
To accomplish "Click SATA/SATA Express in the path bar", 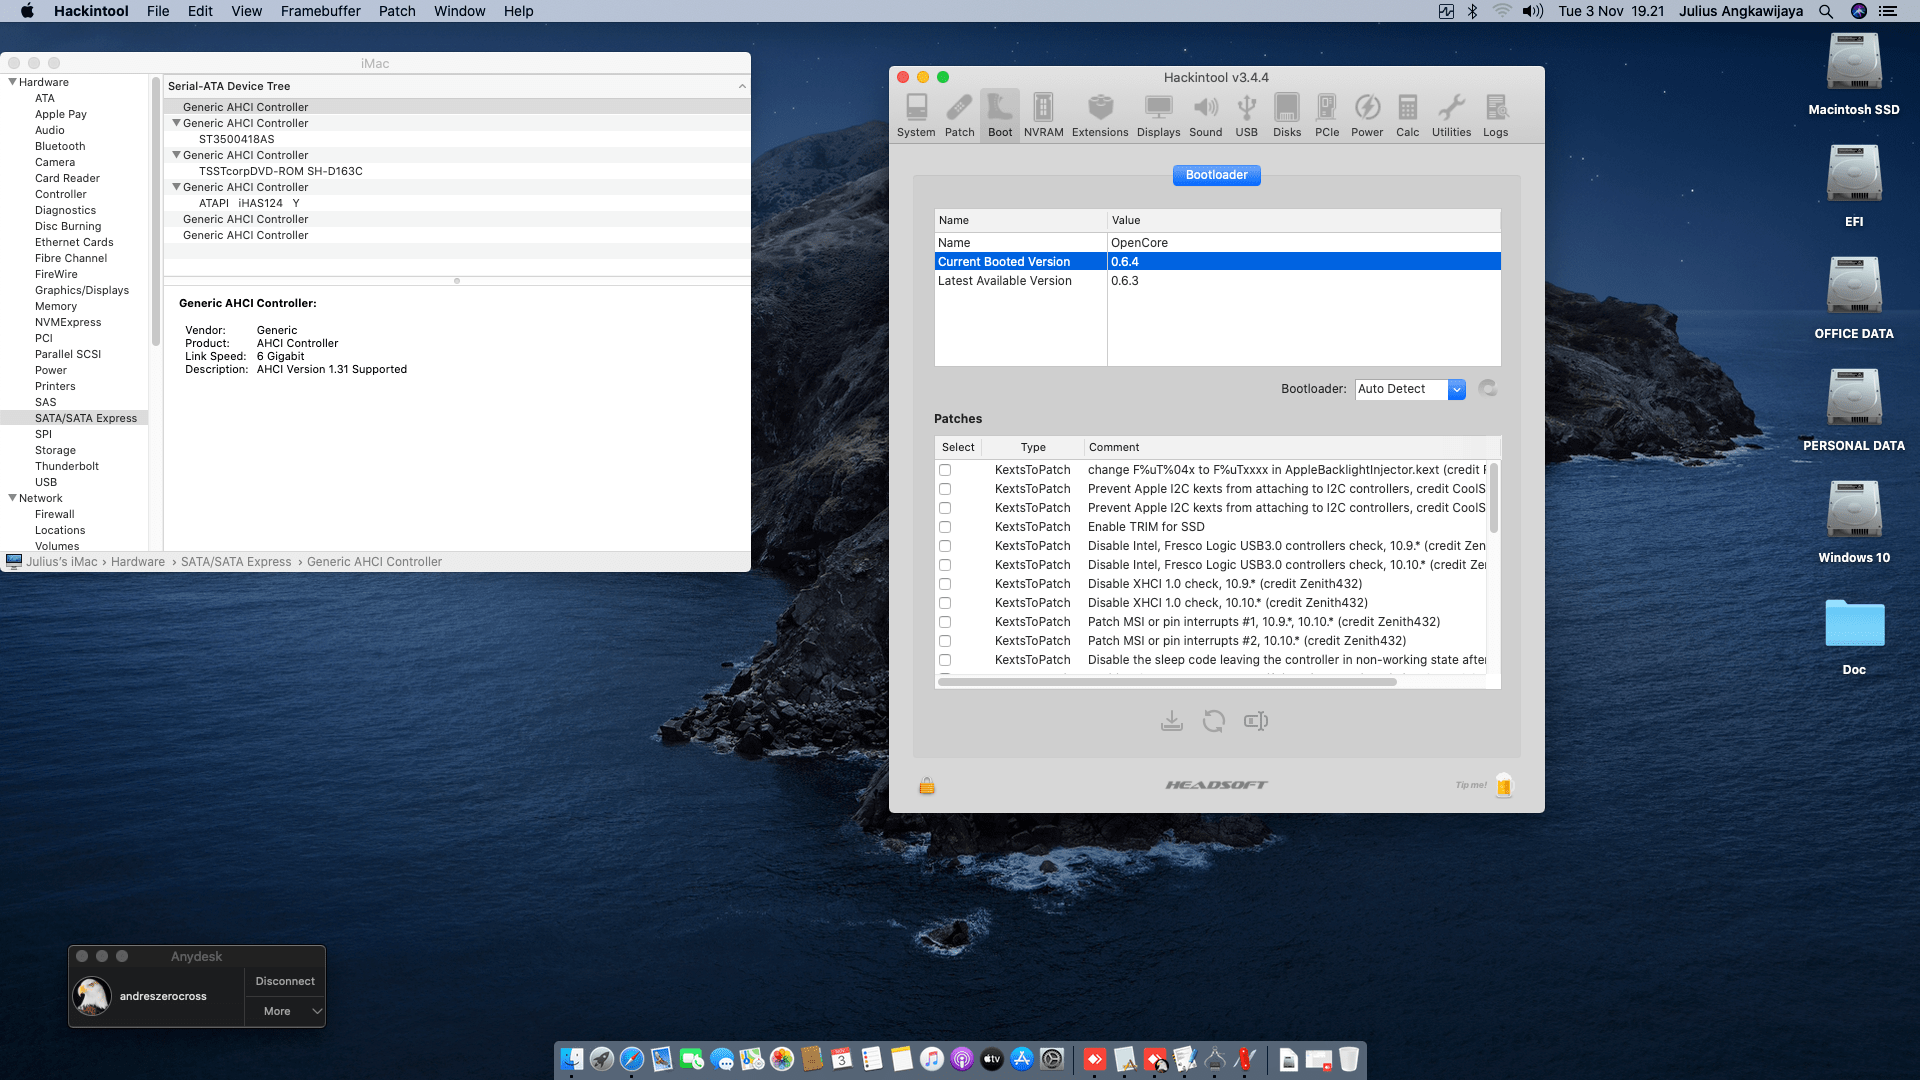I will [x=236, y=562].
